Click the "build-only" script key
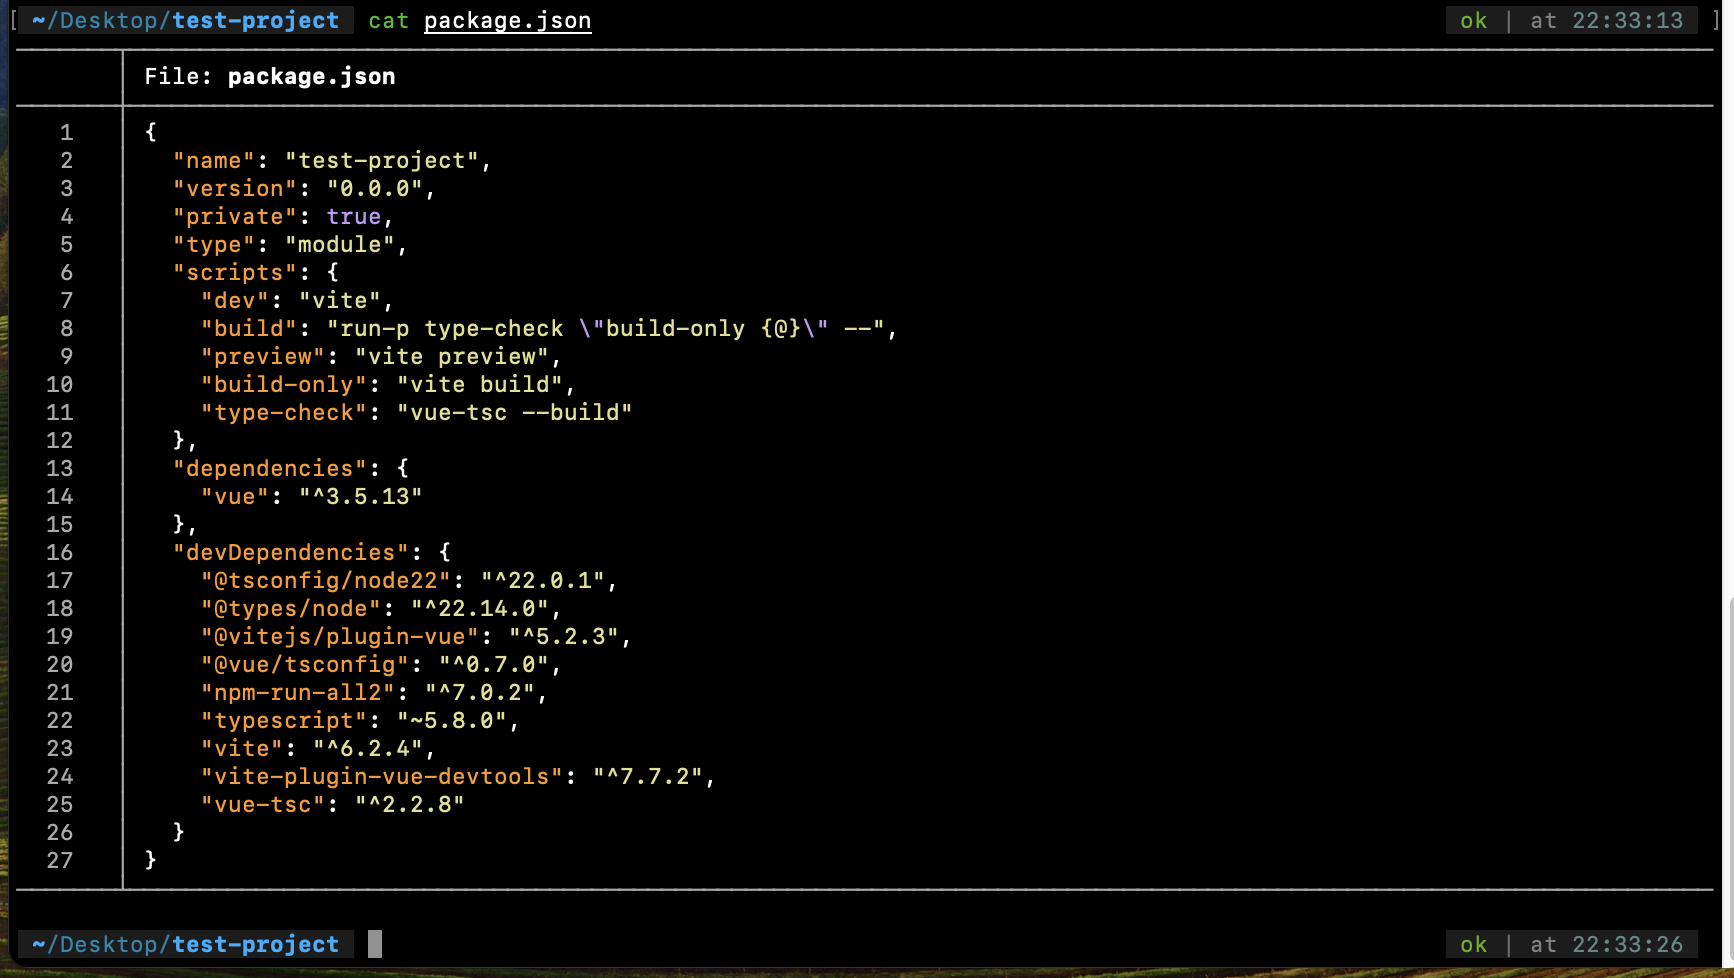The image size is (1734, 978). click(284, 385)
